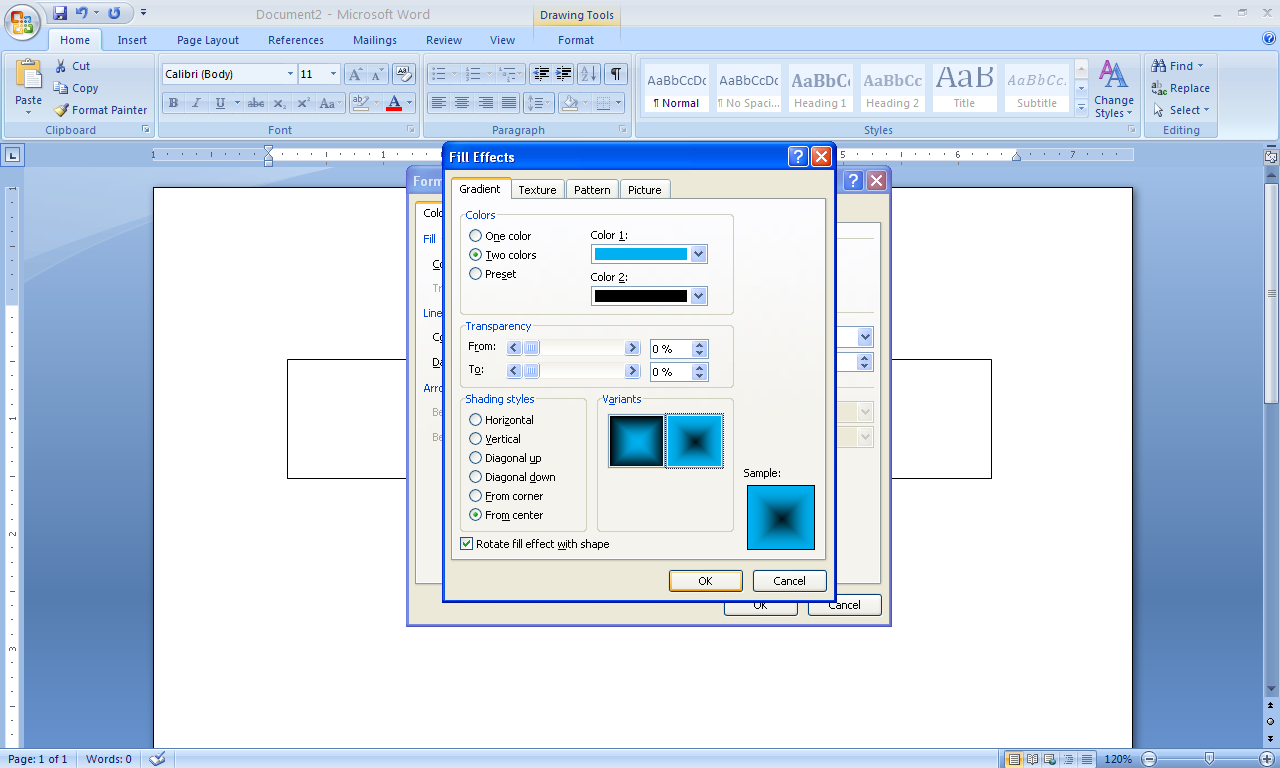Open Color 1 dropdown
The image size is (1280, 768).
coord(699,254)
